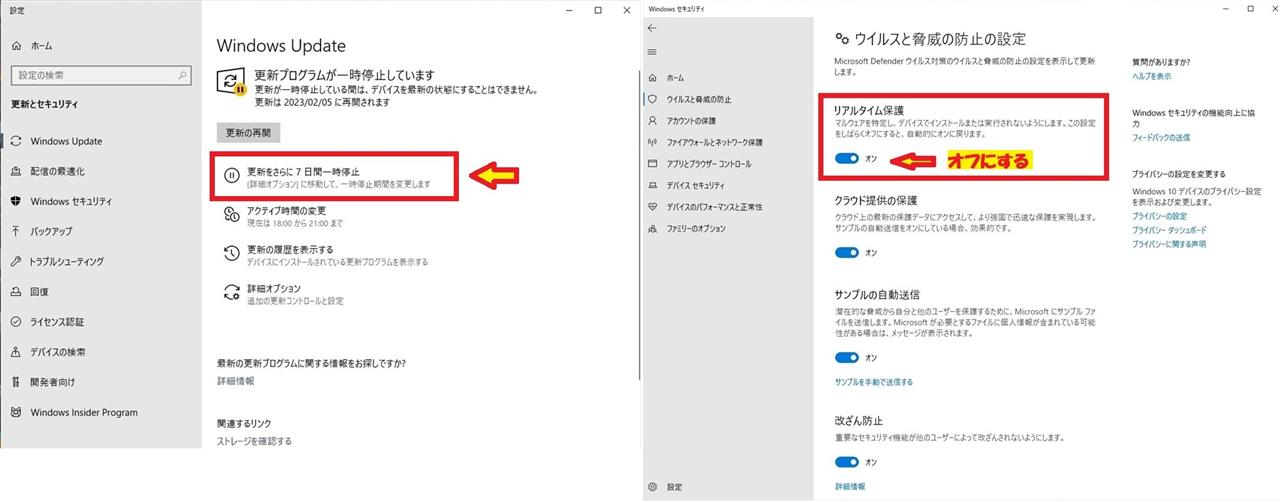Click the プライバシーの設定 link

pos(1160,216)
